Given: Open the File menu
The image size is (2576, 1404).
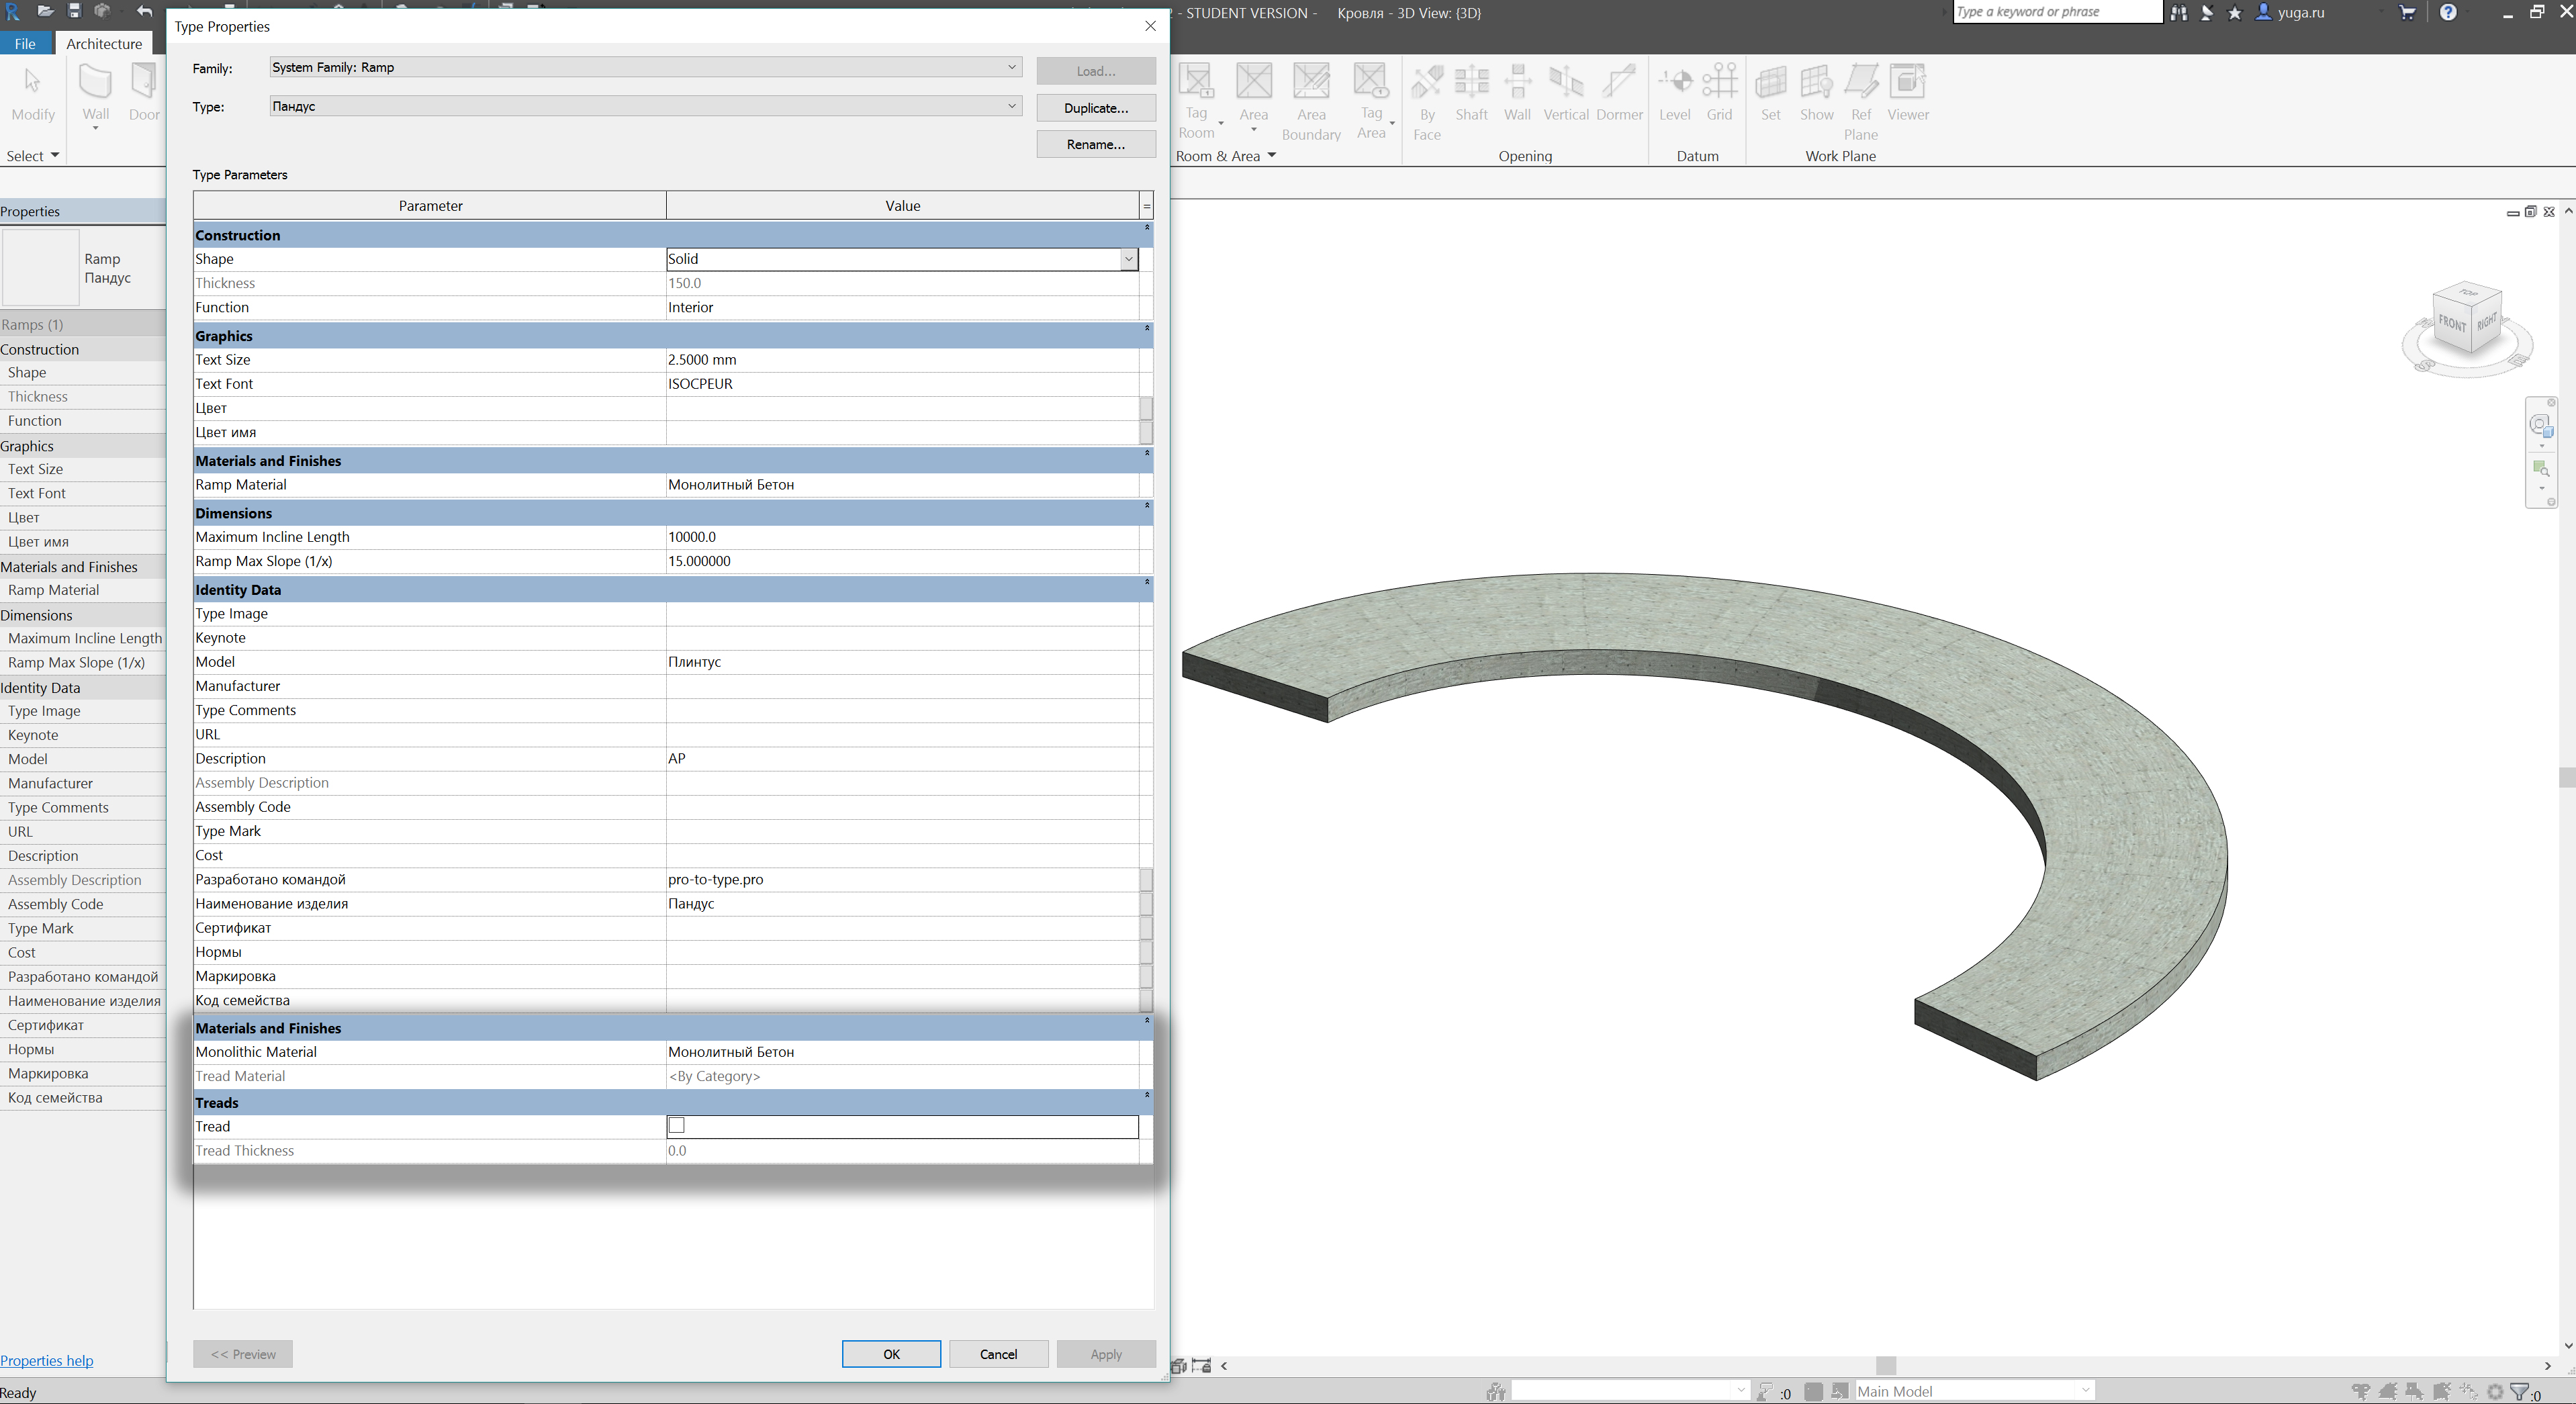Looking at the screenshot, I should pos(24,43).
